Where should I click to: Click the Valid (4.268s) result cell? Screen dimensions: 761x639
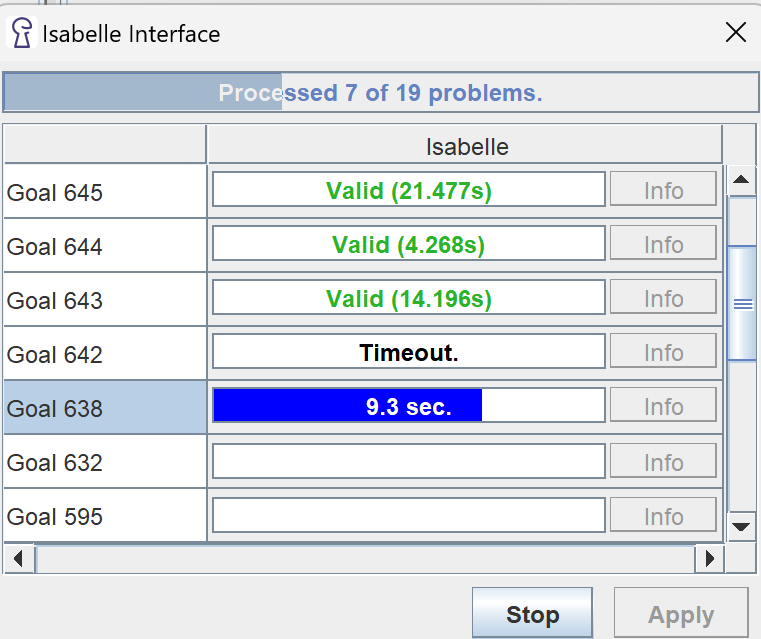pyautogui.click(x=409, y=243)
